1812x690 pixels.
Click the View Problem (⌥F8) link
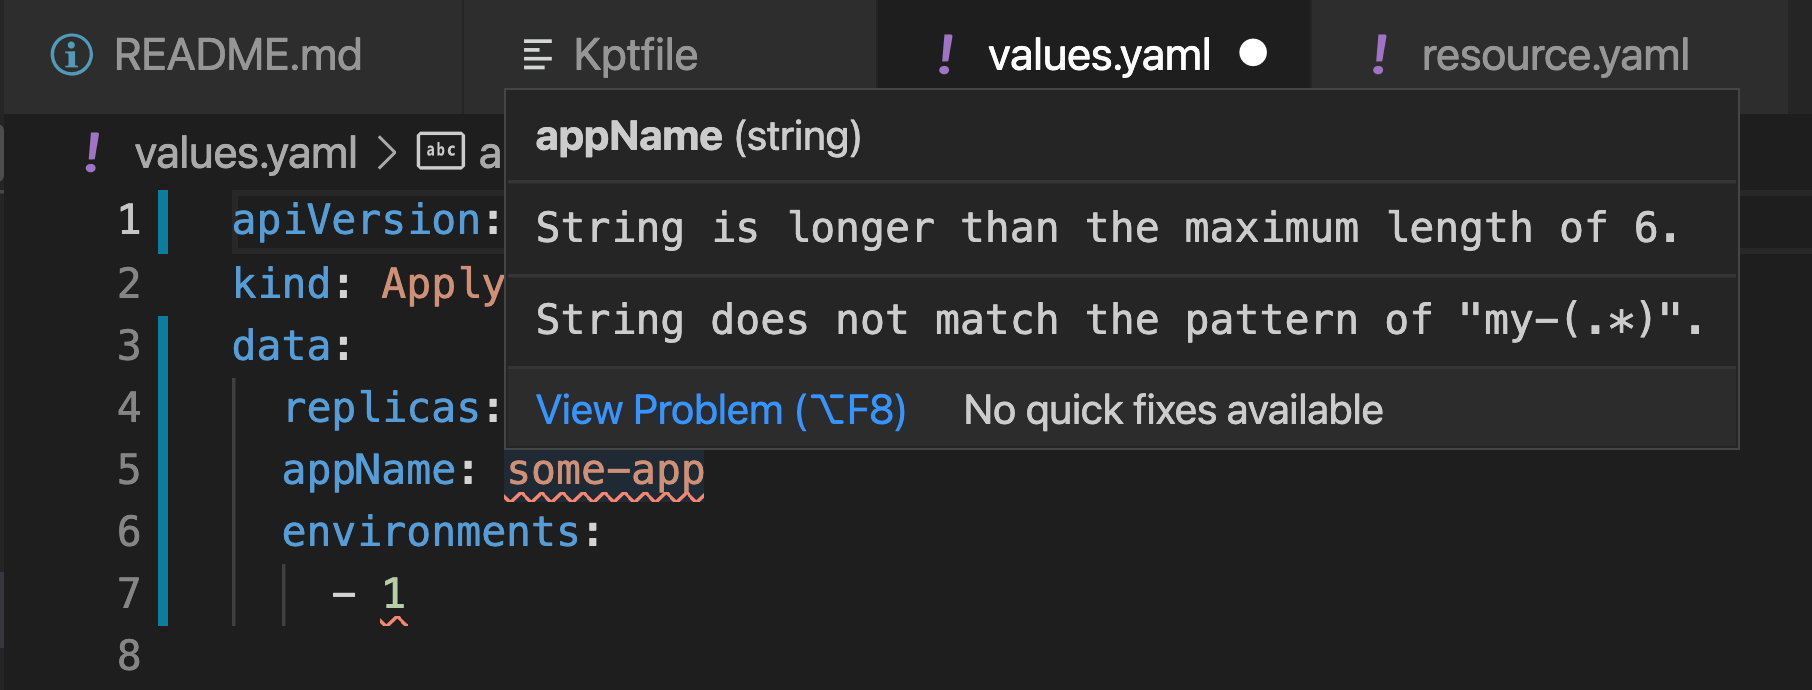coord(718,409)
